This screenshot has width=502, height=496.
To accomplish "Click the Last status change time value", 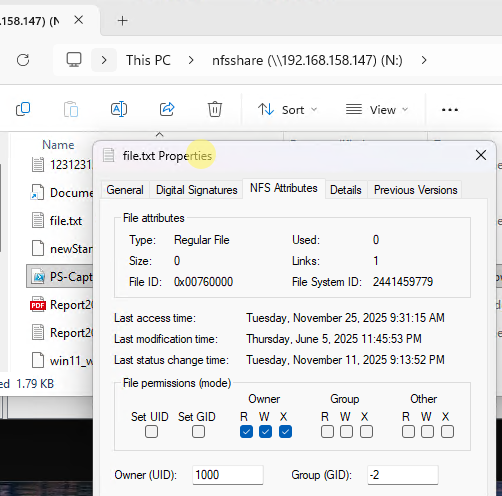I will (x=345, y=360).
